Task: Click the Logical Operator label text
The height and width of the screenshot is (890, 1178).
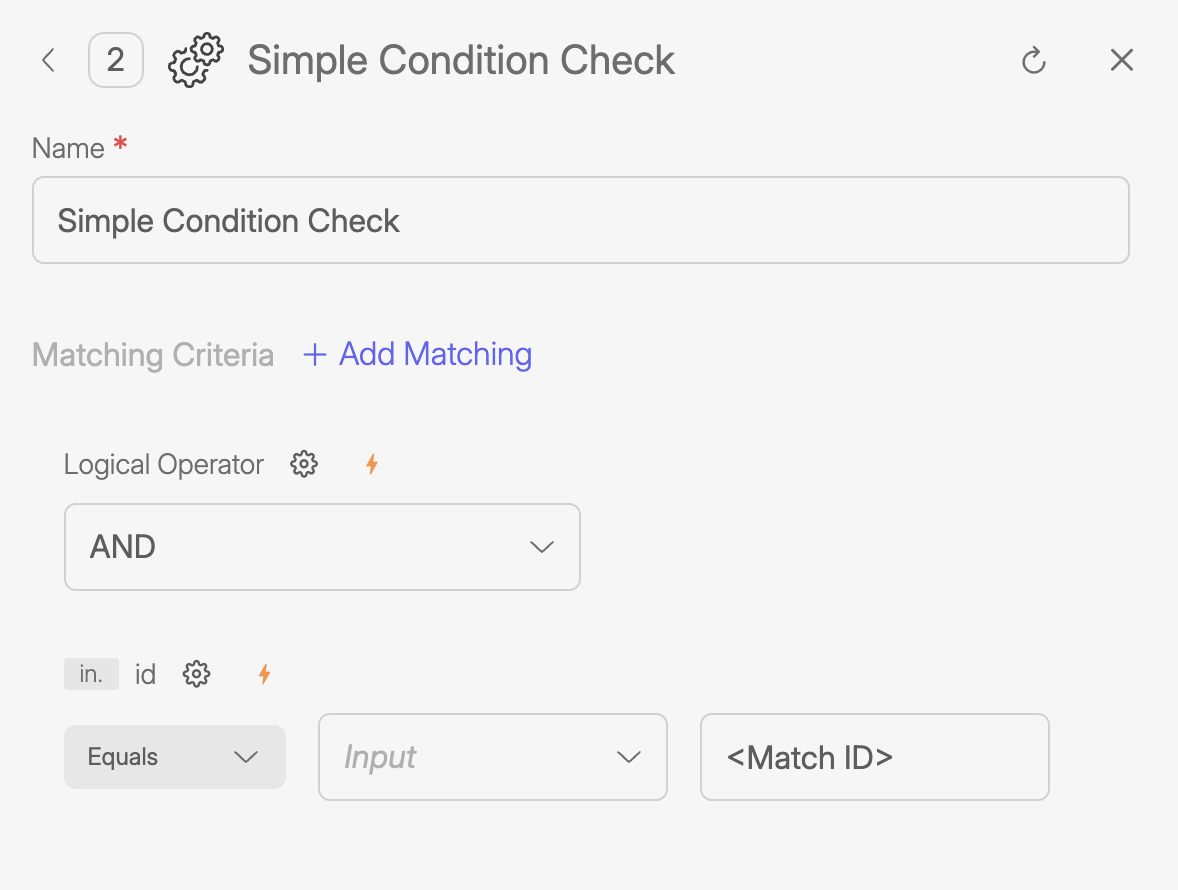Action: [x=164, y=465]
